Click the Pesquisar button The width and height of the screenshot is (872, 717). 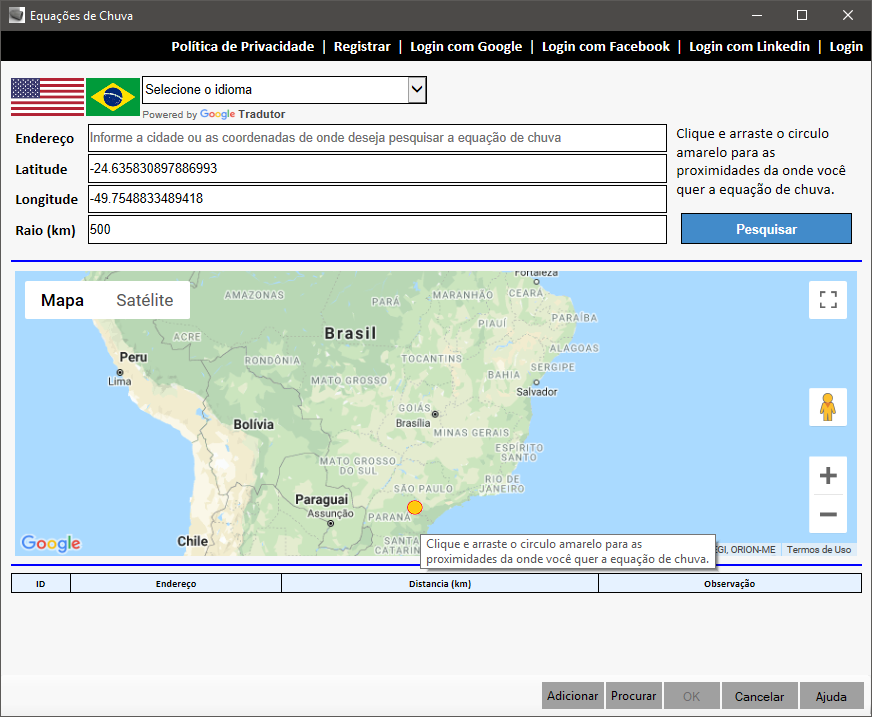[766, 229]
